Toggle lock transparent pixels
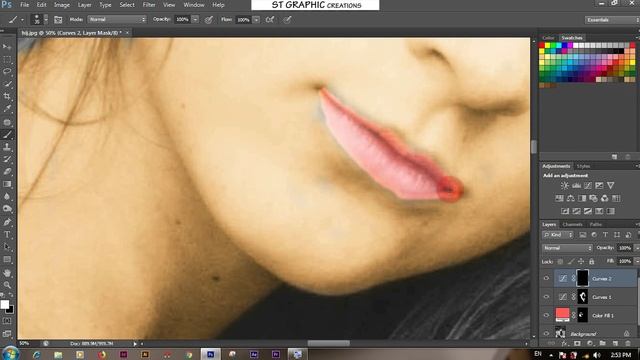The image size is (640, 360). coord(560,261)
